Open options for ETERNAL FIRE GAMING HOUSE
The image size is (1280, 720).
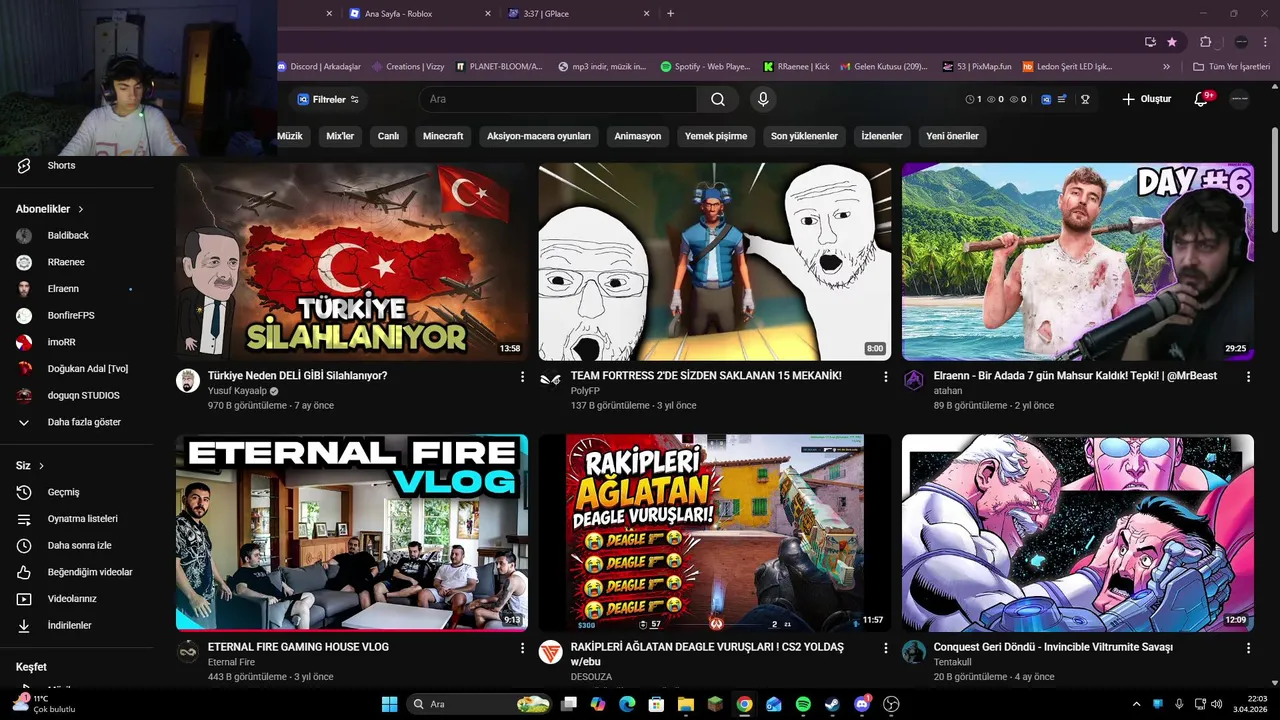522,648
